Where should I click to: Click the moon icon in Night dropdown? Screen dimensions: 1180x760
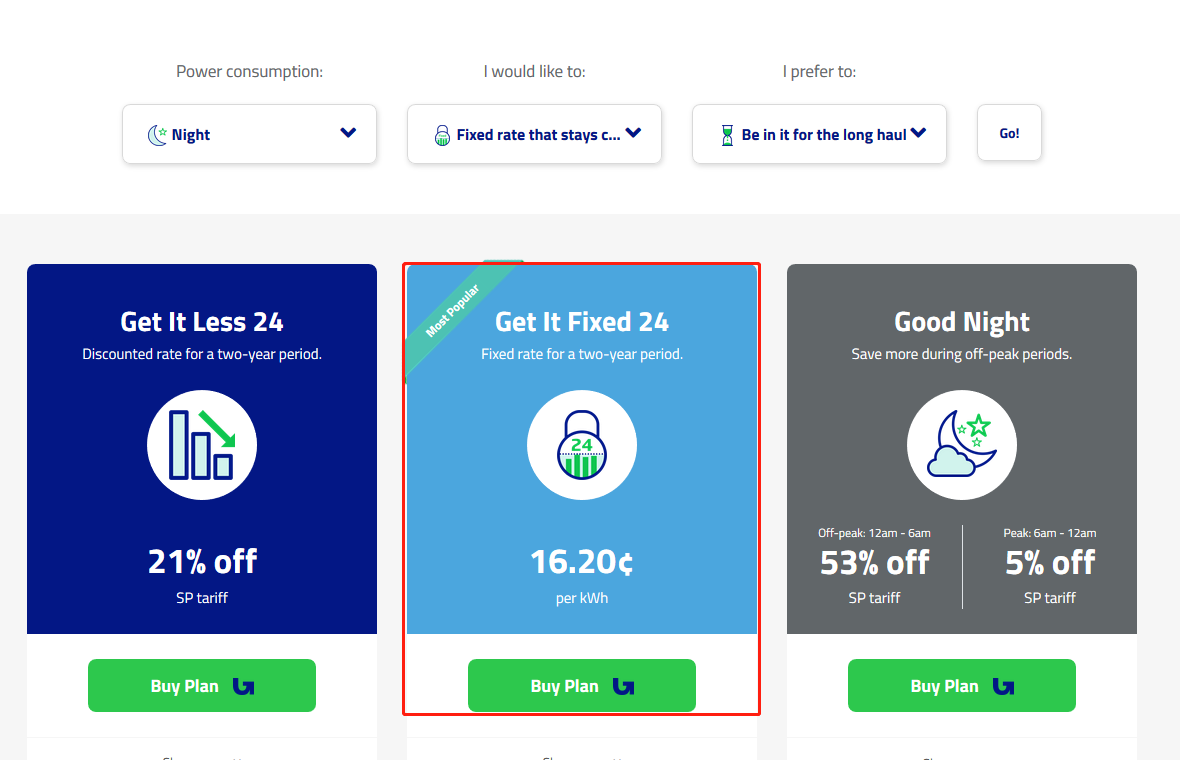click(157, 135)
